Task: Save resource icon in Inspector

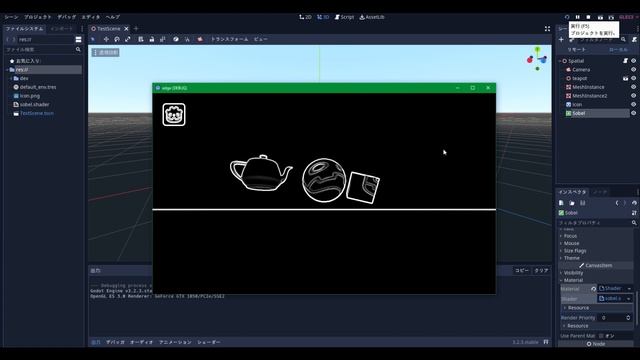Action: pos(582,203)
